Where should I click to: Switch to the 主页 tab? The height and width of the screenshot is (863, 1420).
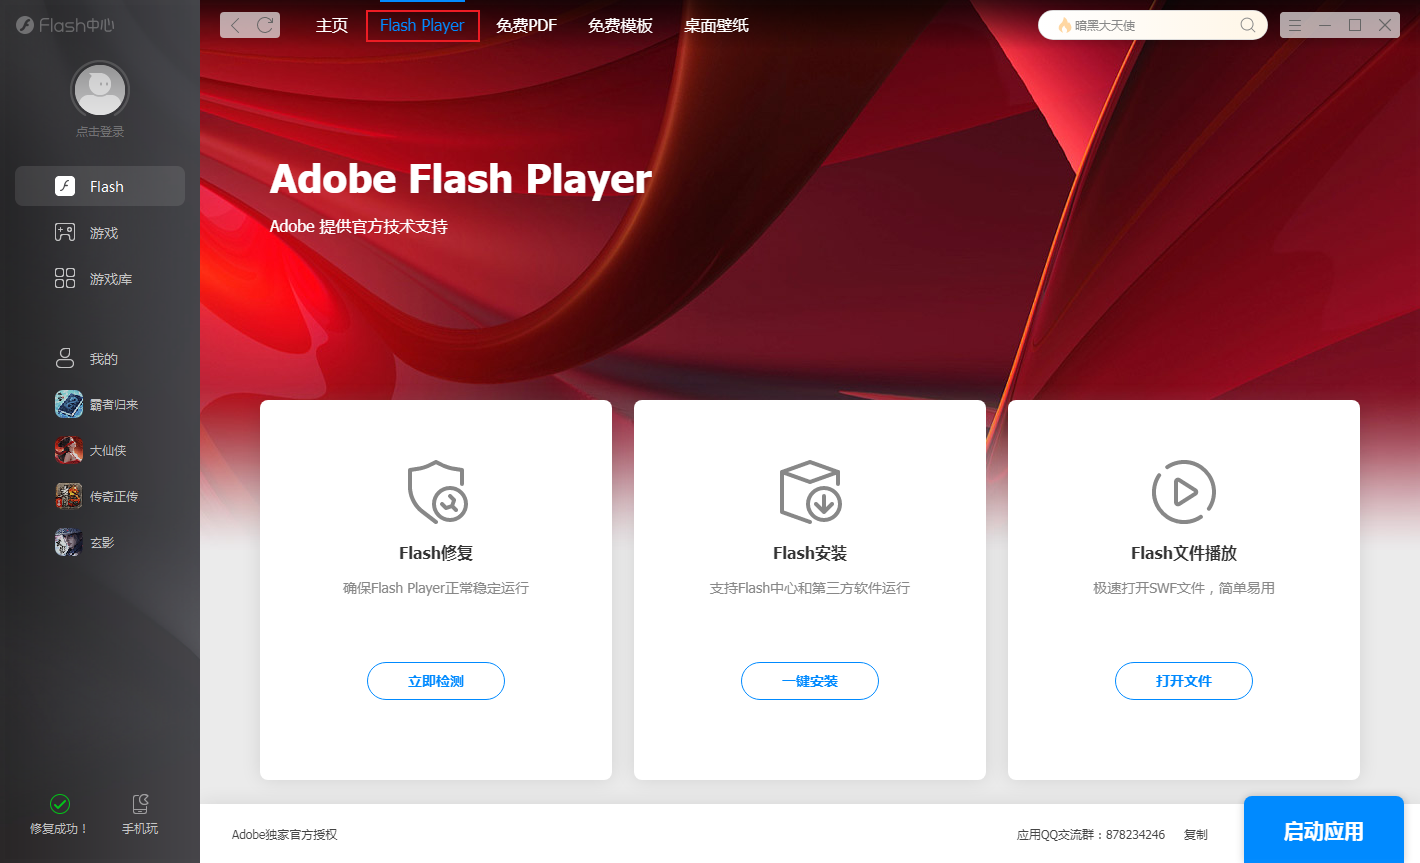(x=332, y=26)
